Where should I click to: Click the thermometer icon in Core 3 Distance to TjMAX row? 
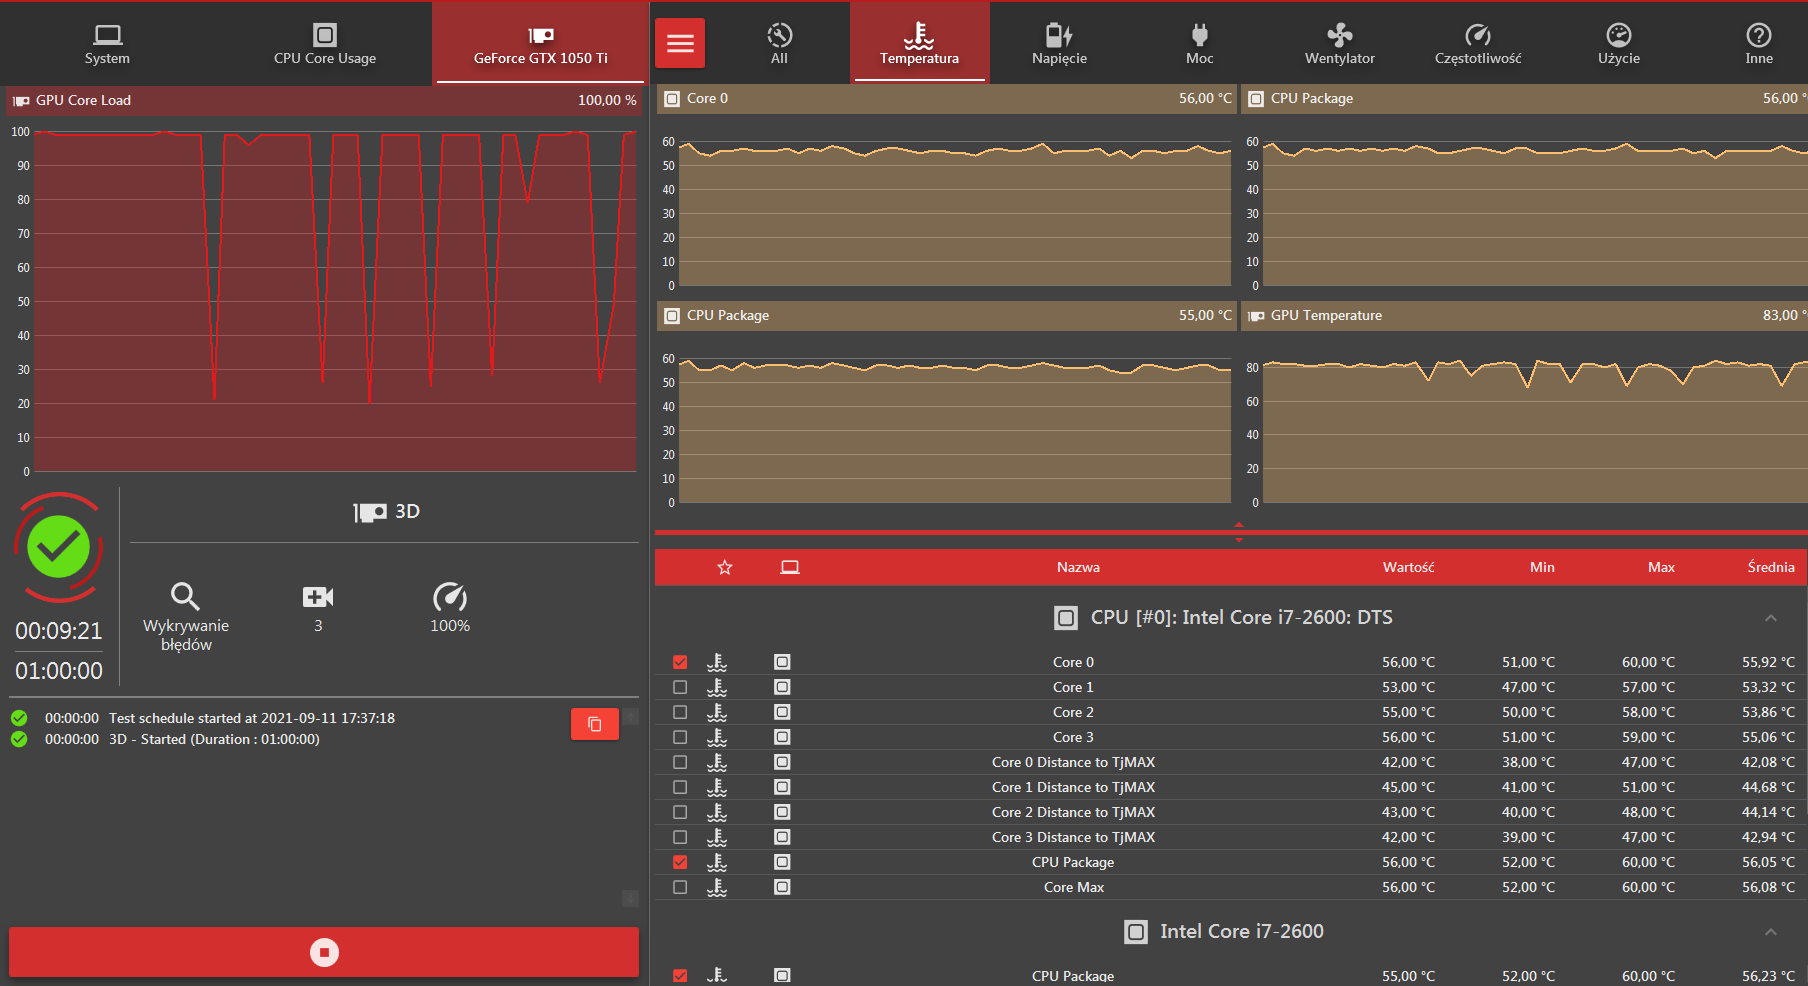717,837
